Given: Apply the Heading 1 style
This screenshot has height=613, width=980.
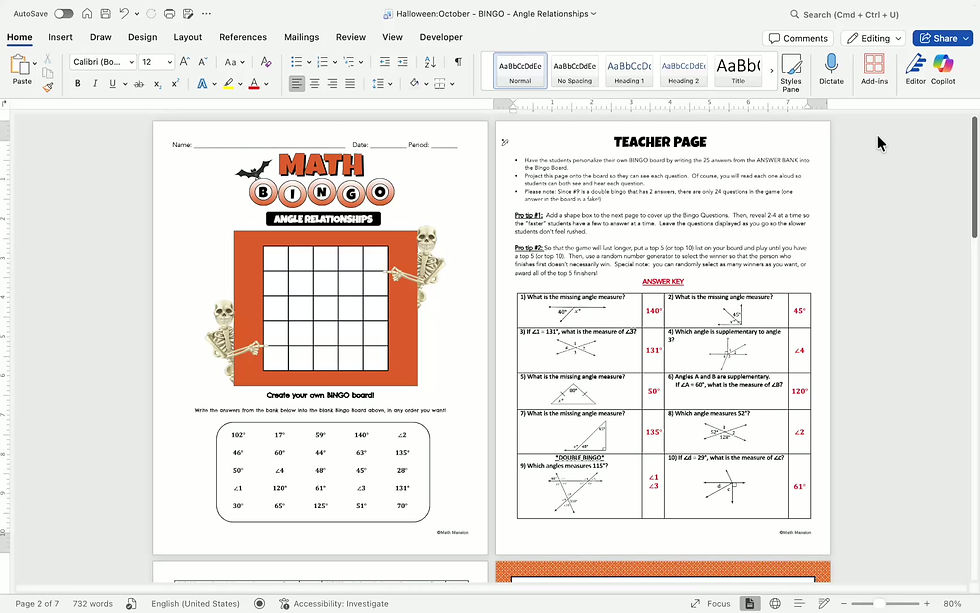Looking at the screenshot, I should [629, 70].
